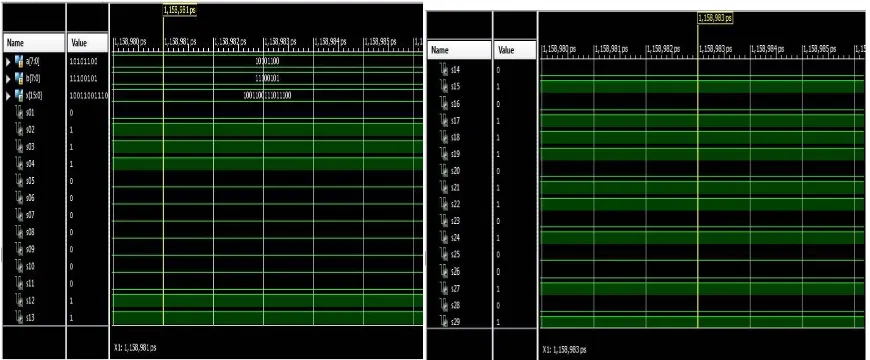Click the signal icon for s04
870x360 pixels.
point(20,164)
